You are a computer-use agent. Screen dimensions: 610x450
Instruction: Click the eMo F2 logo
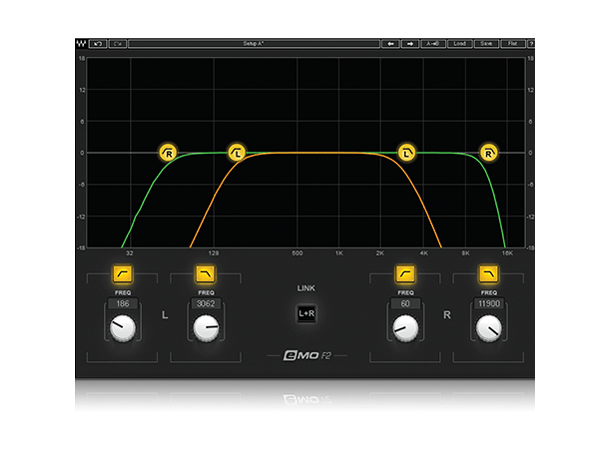[x=307, y=355]
